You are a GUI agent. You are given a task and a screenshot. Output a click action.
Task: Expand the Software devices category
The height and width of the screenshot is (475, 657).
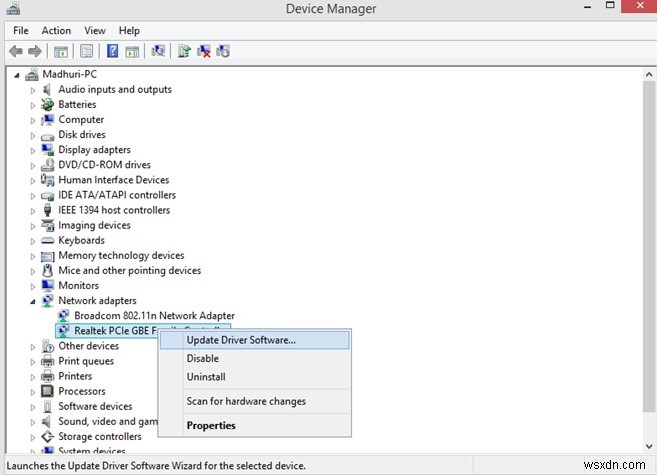tap(33, 407)
